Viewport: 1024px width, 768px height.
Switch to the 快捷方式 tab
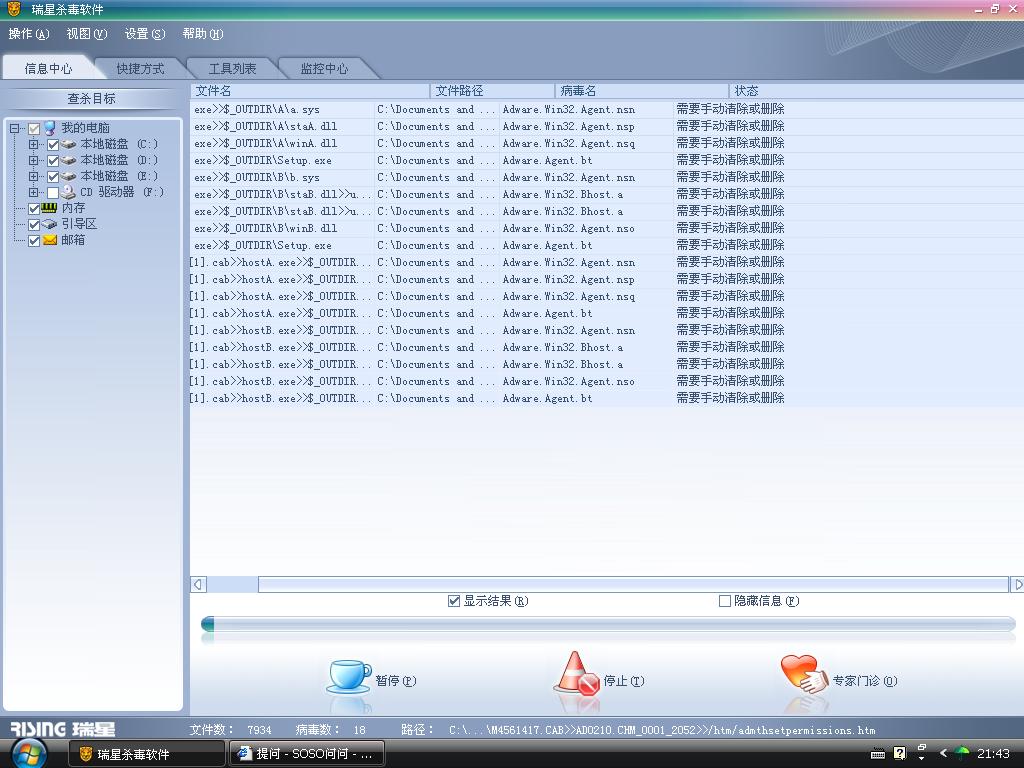click(x=140, y=69)
